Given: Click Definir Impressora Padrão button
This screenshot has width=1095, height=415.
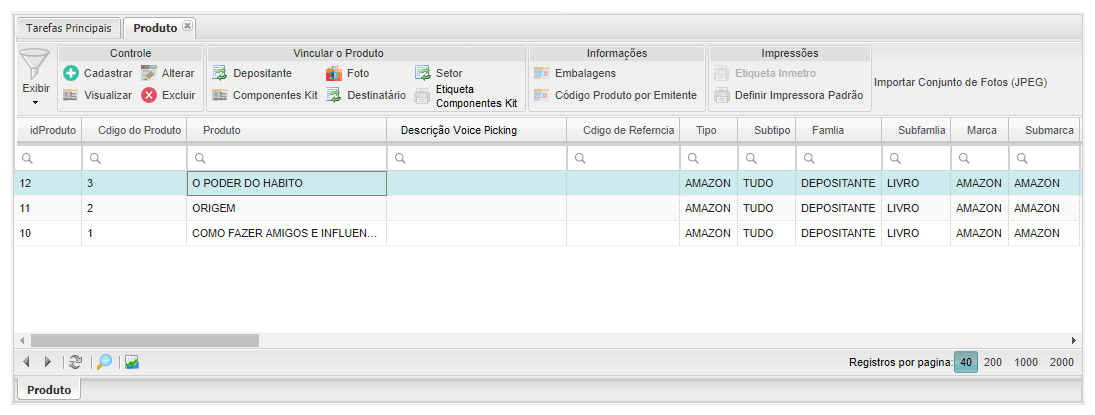Looking at the screenshot, I should click(788, 96).
